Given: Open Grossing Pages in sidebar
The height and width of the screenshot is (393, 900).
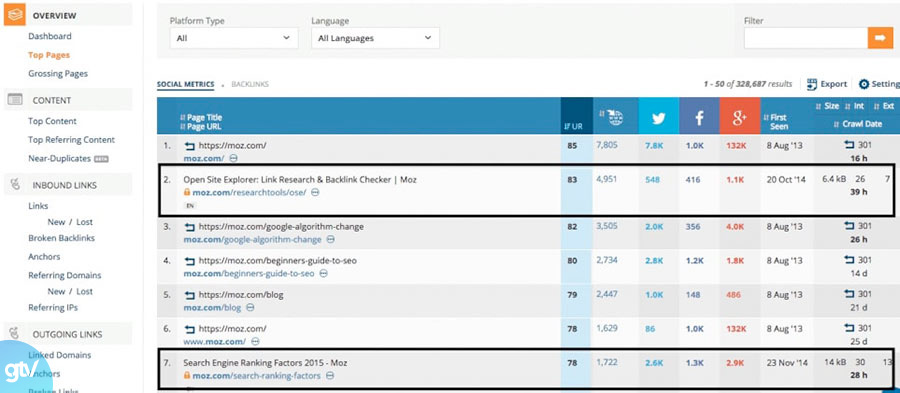Looking at the screenshot, I should [58, 73].
